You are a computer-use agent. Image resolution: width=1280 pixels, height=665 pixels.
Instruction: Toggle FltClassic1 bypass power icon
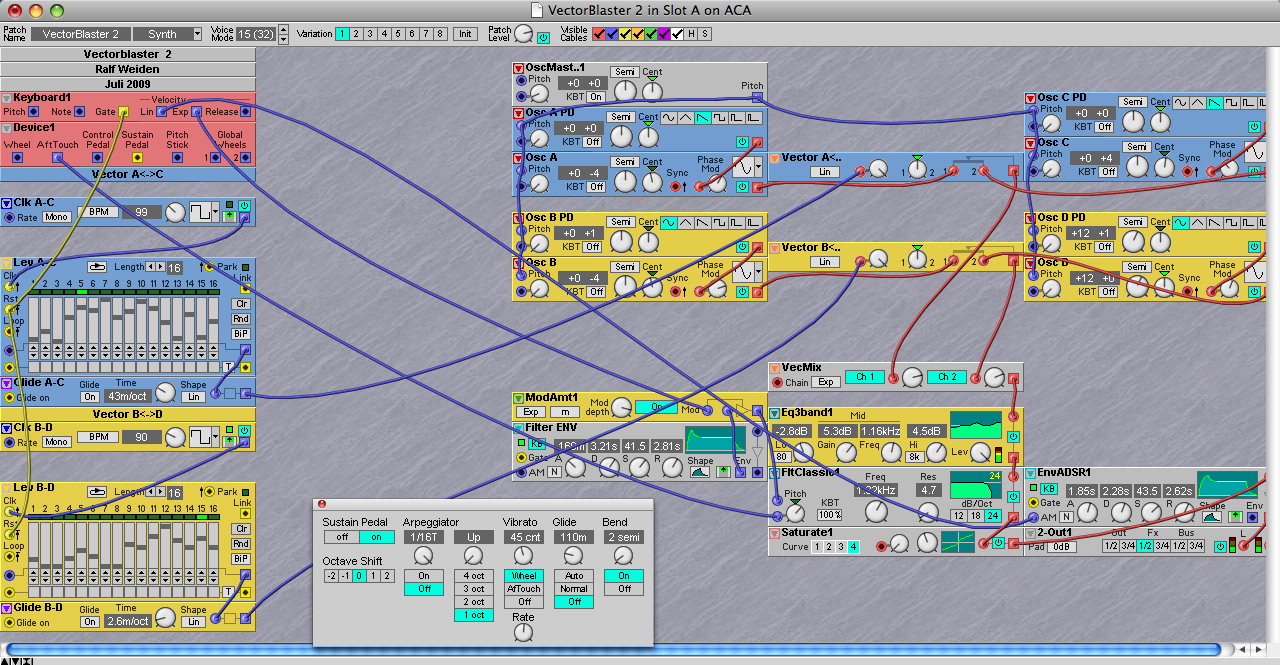coord(1013,497)
